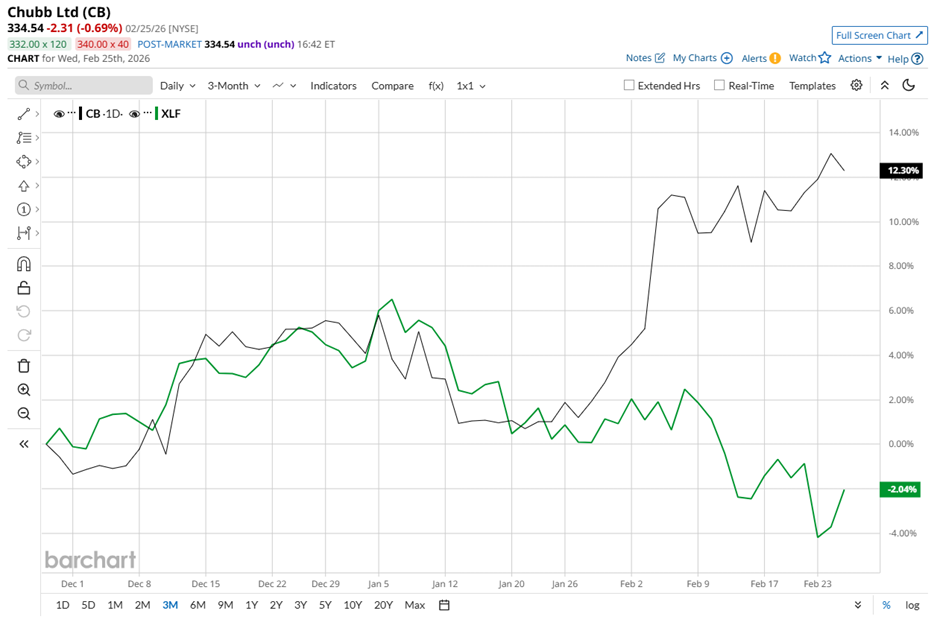Select the arrow marker tool

tap(24, 186)
